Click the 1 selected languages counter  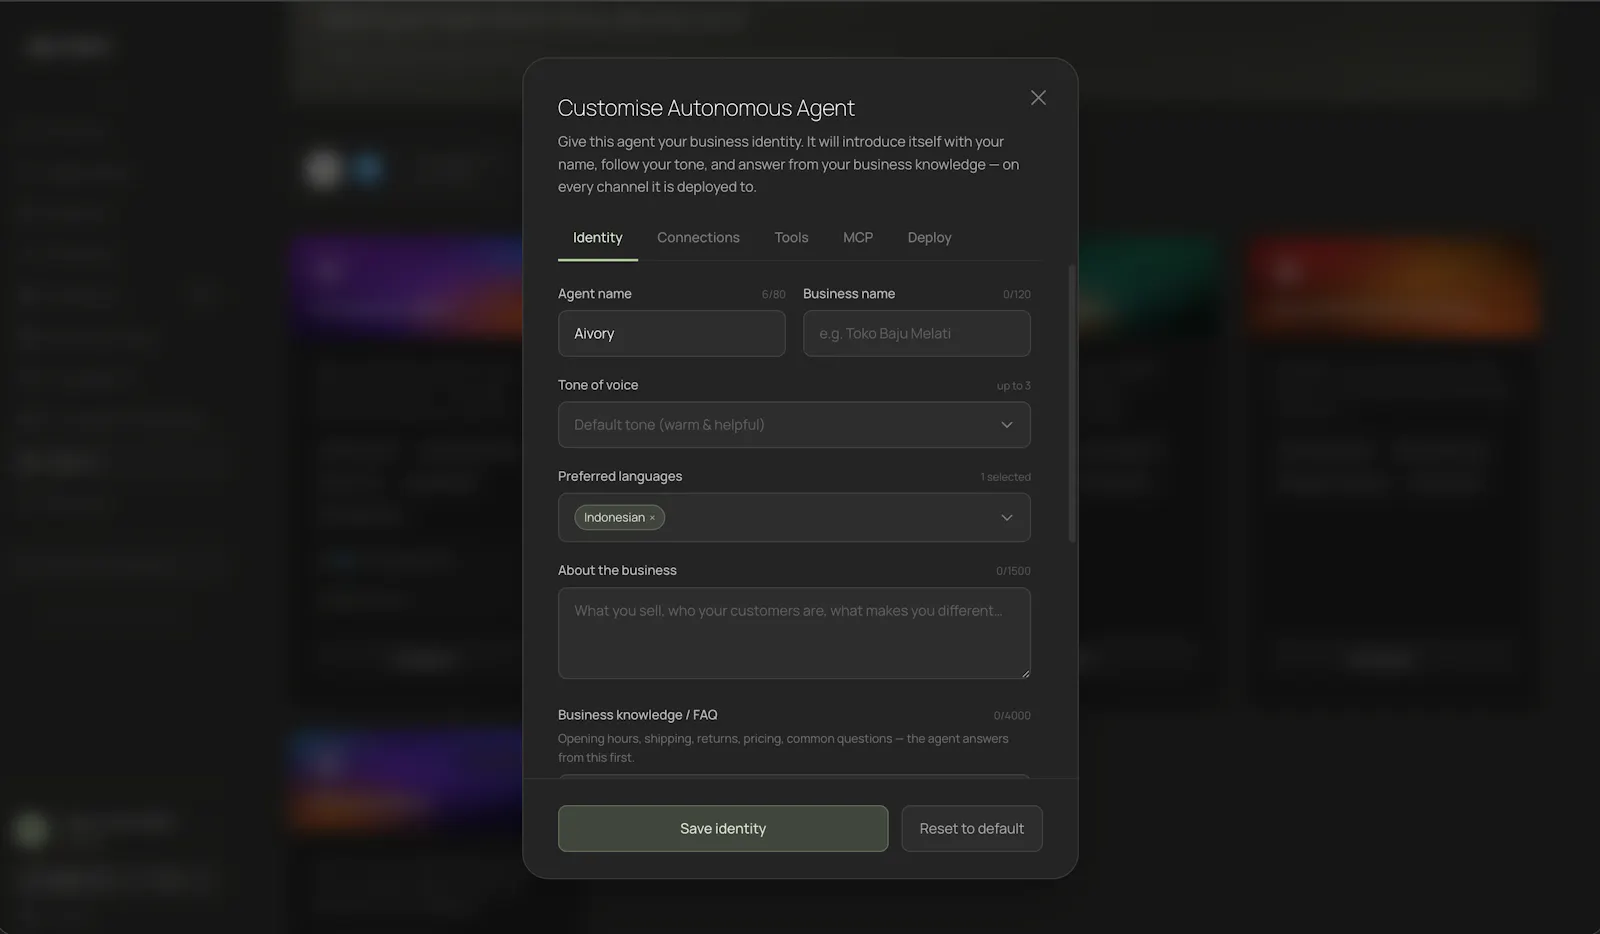(1005, 477)
